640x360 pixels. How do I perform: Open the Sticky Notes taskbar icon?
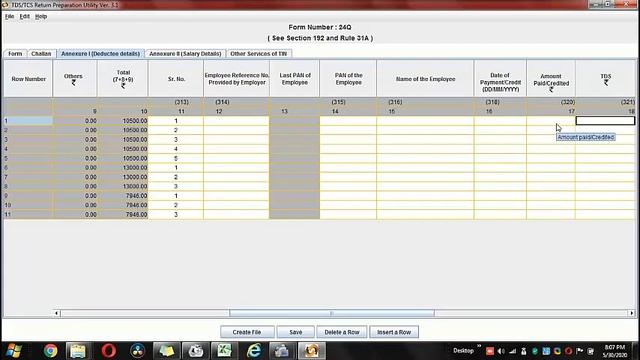tap(166, 351)
